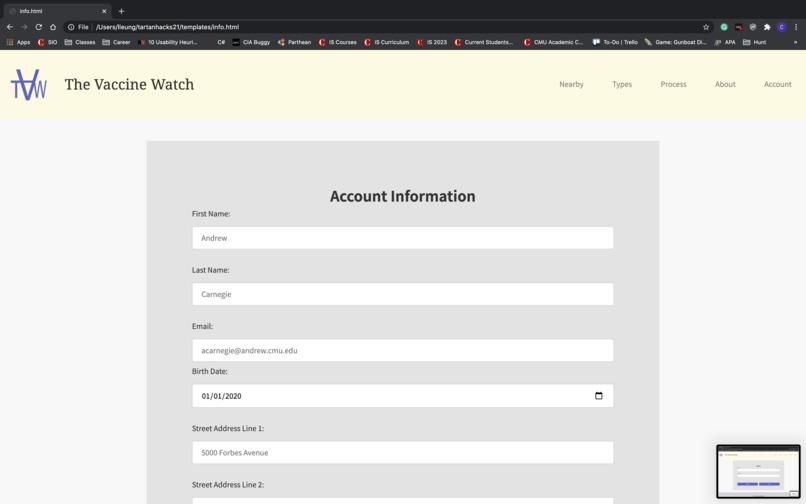Click the Email: label
Screen dimensions: 806x504
202,326
